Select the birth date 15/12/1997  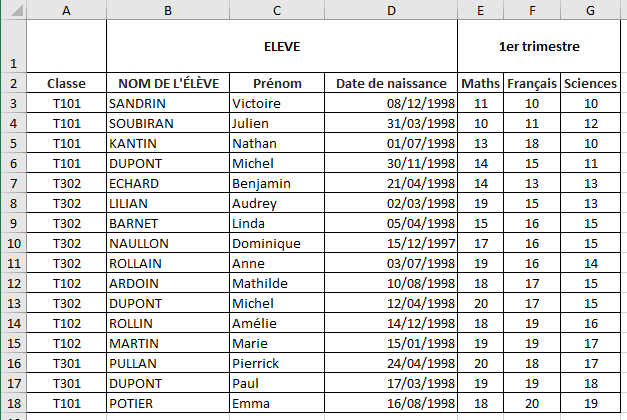tap(391, 243)
